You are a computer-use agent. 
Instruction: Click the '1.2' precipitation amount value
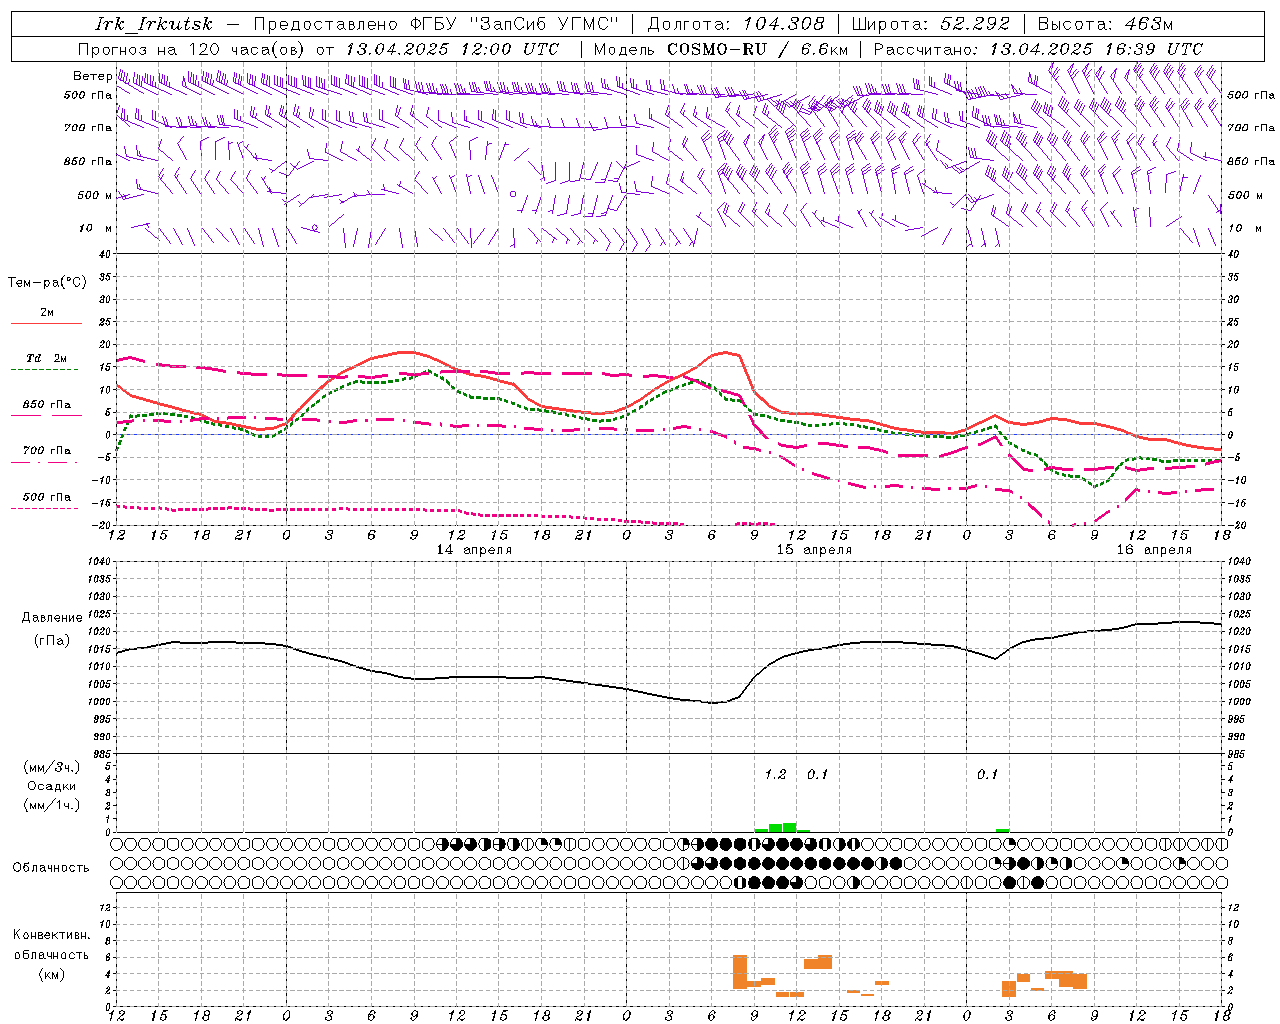coord(775,774)
